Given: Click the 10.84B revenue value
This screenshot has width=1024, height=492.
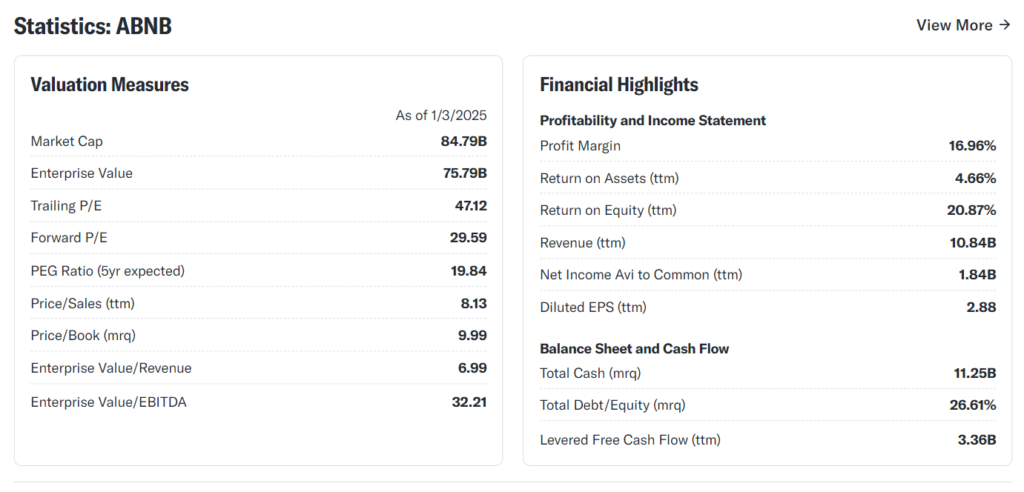Looking at the screenshot, I should [x=973, y=243].
